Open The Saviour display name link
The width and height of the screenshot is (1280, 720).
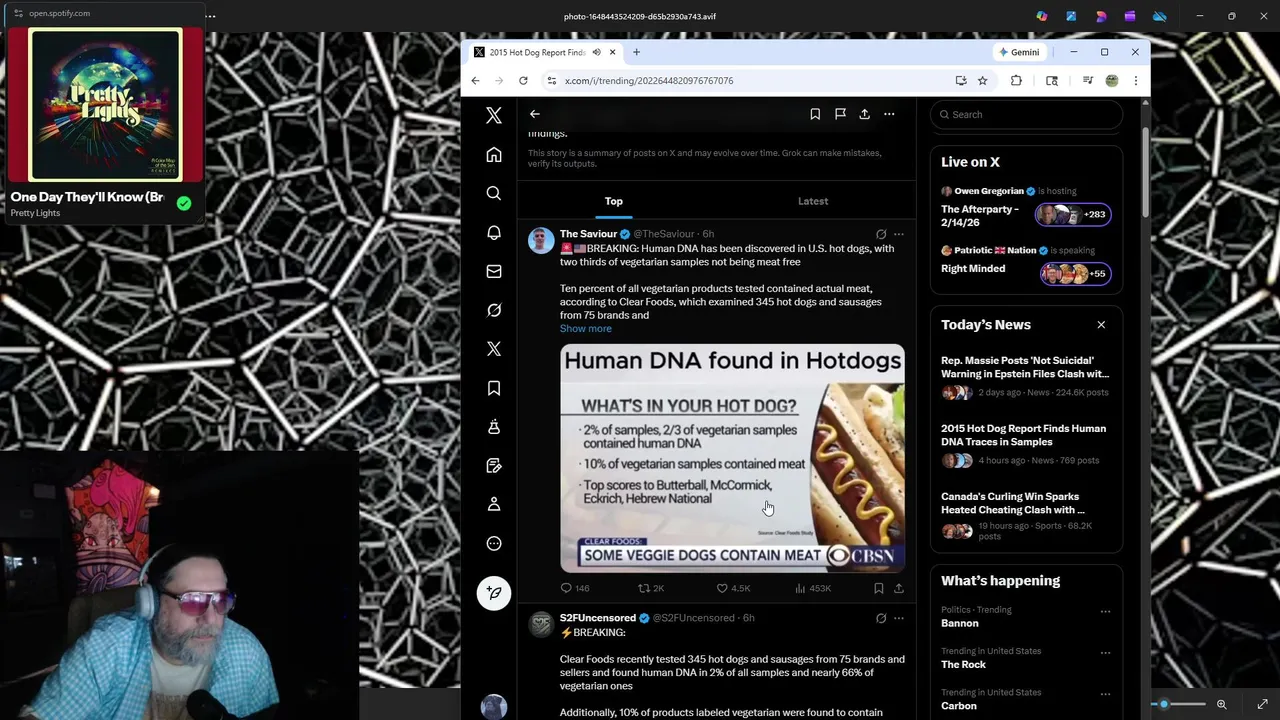(x=588, y=234)
